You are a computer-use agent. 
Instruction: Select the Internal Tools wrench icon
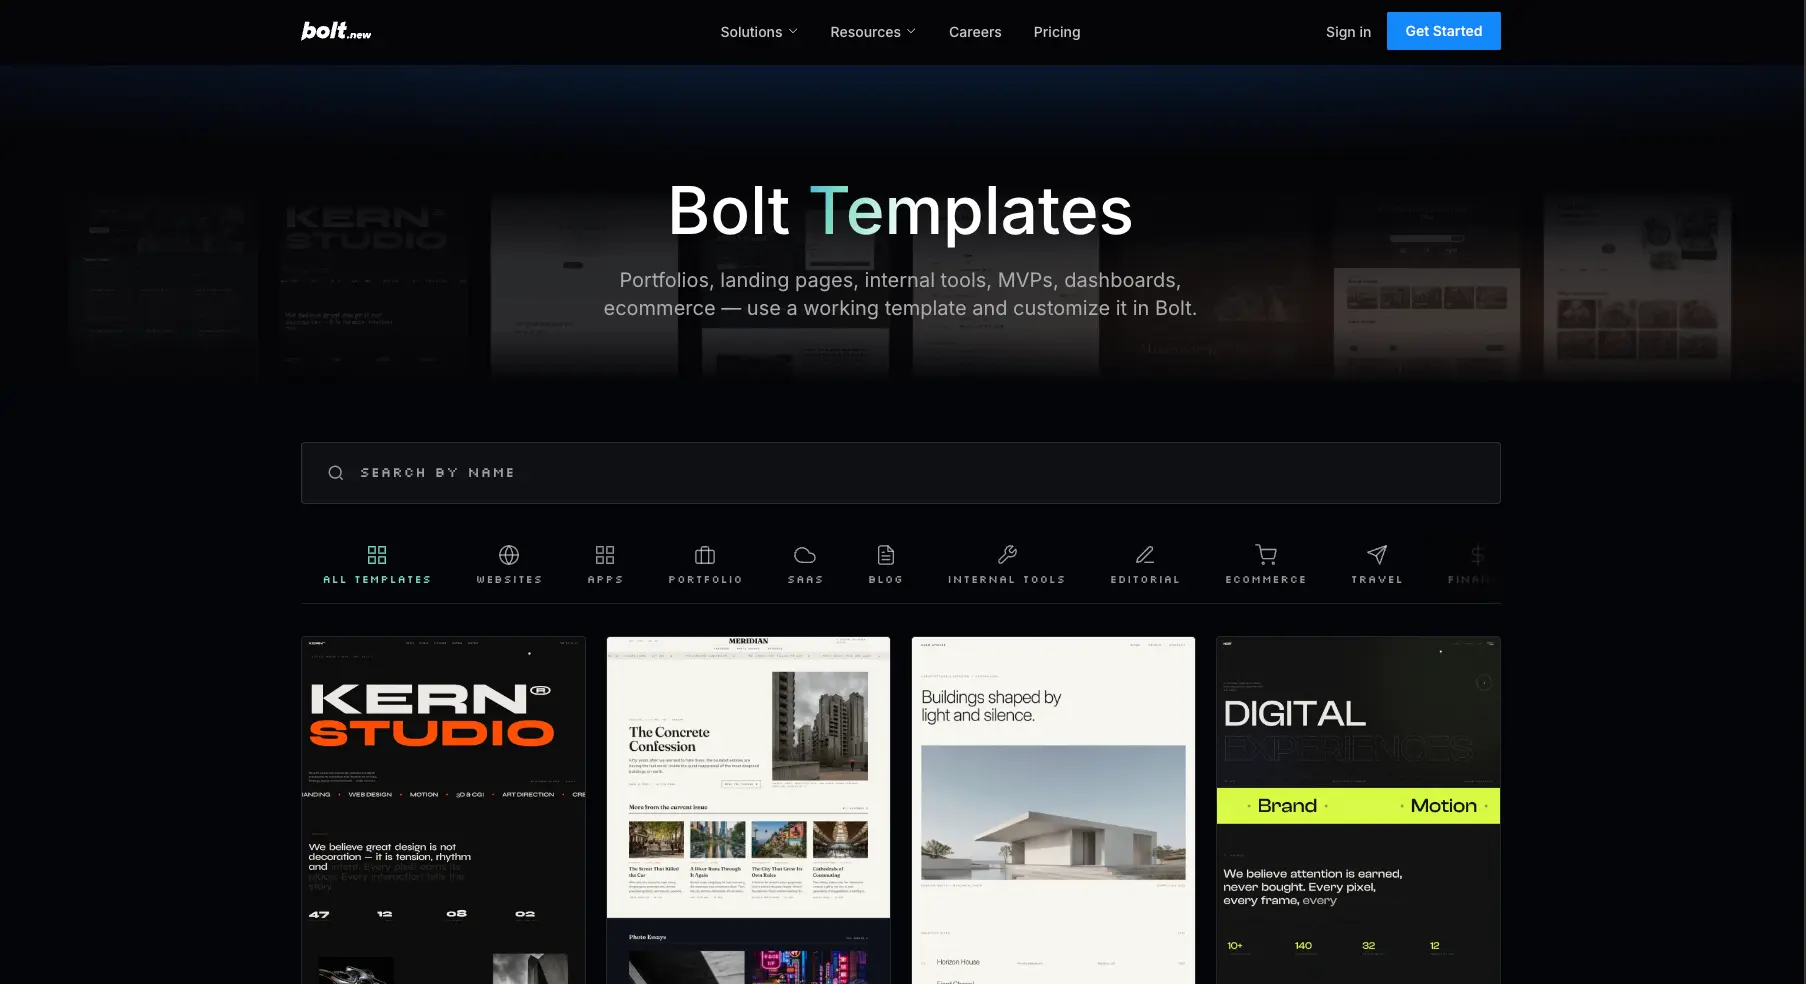pos(1007,555)
